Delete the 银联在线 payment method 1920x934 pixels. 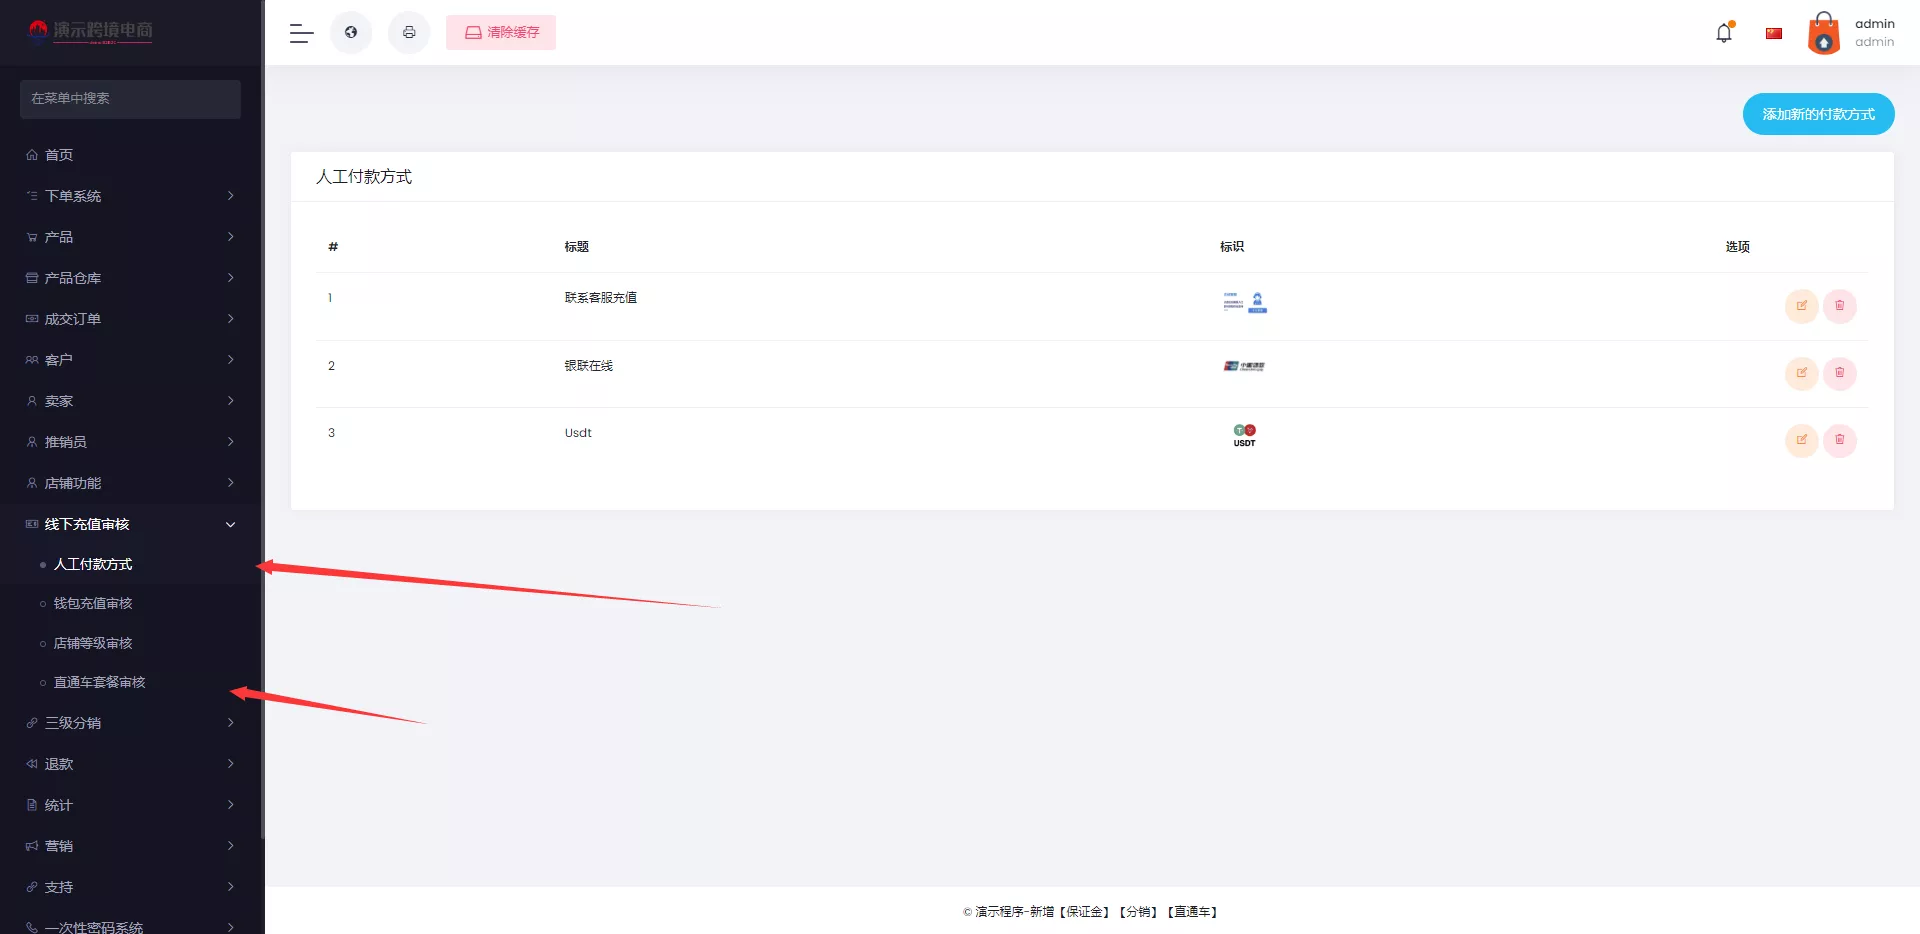pos(1839,373)
